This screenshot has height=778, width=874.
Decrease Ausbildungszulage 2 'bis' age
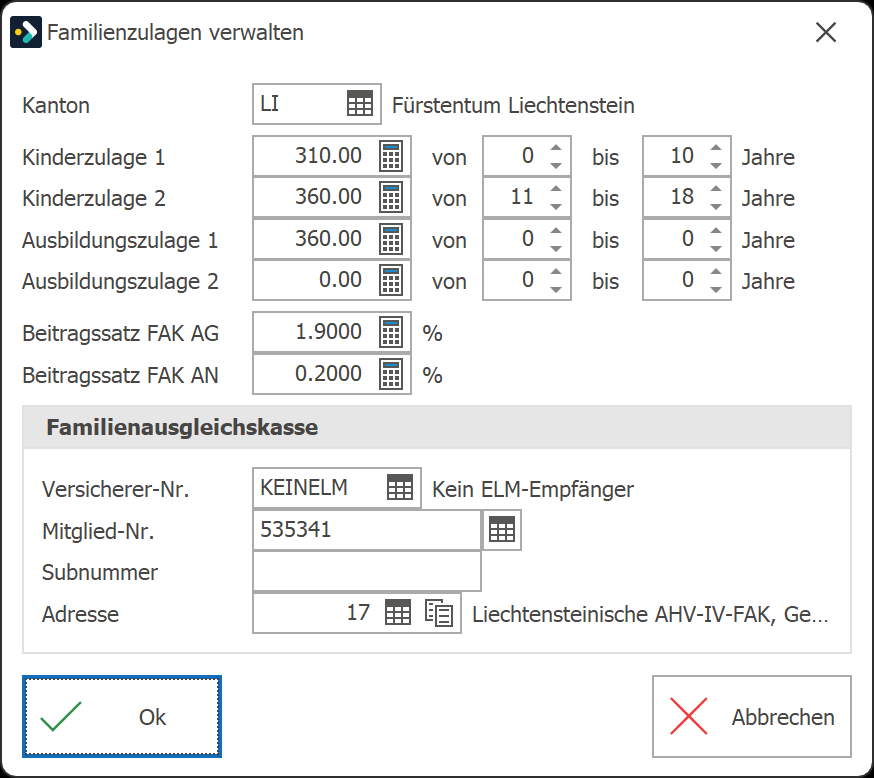716,290
